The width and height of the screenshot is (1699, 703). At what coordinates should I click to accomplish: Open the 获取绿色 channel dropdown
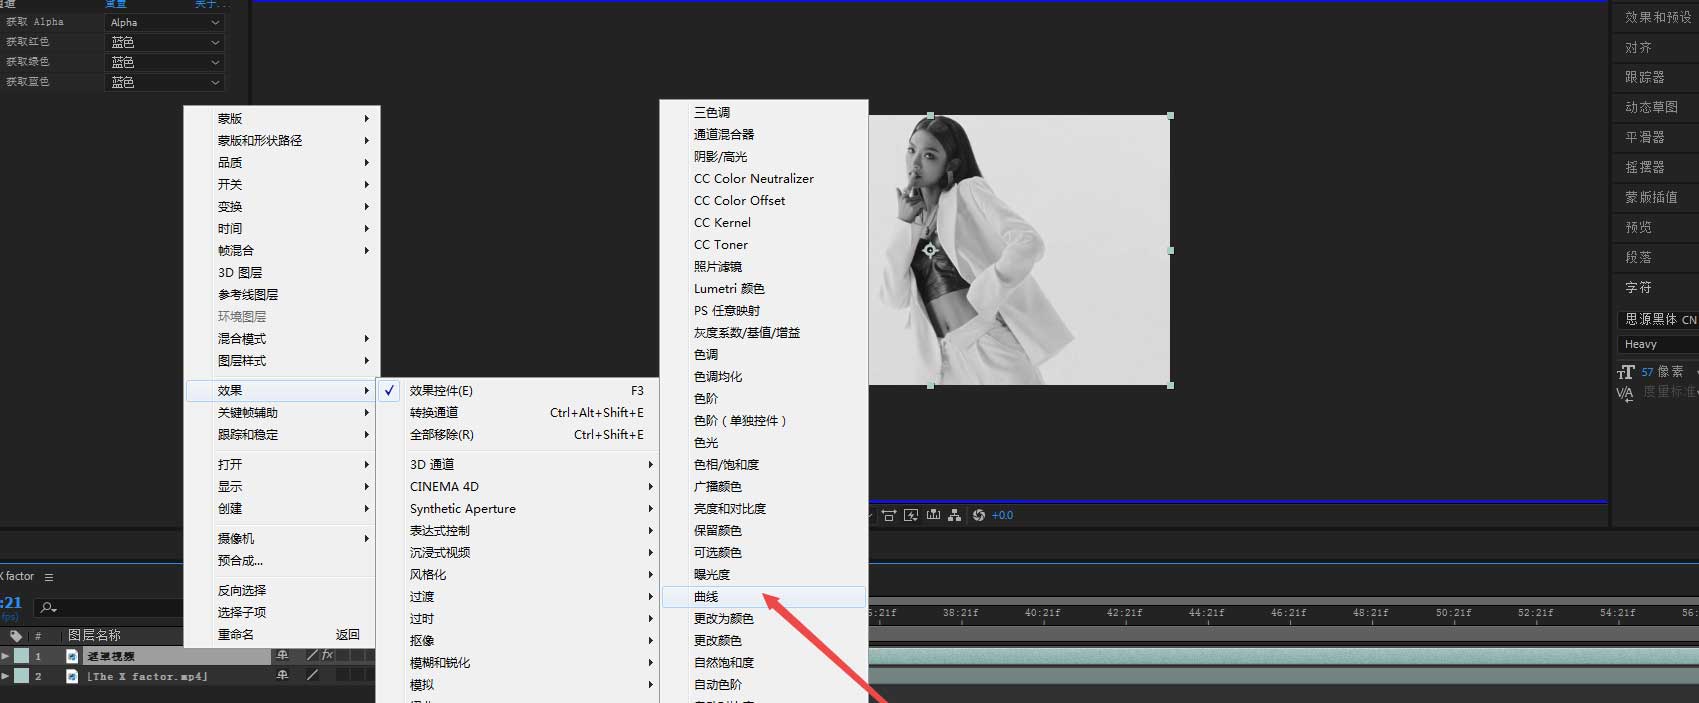tap(164, 62)
